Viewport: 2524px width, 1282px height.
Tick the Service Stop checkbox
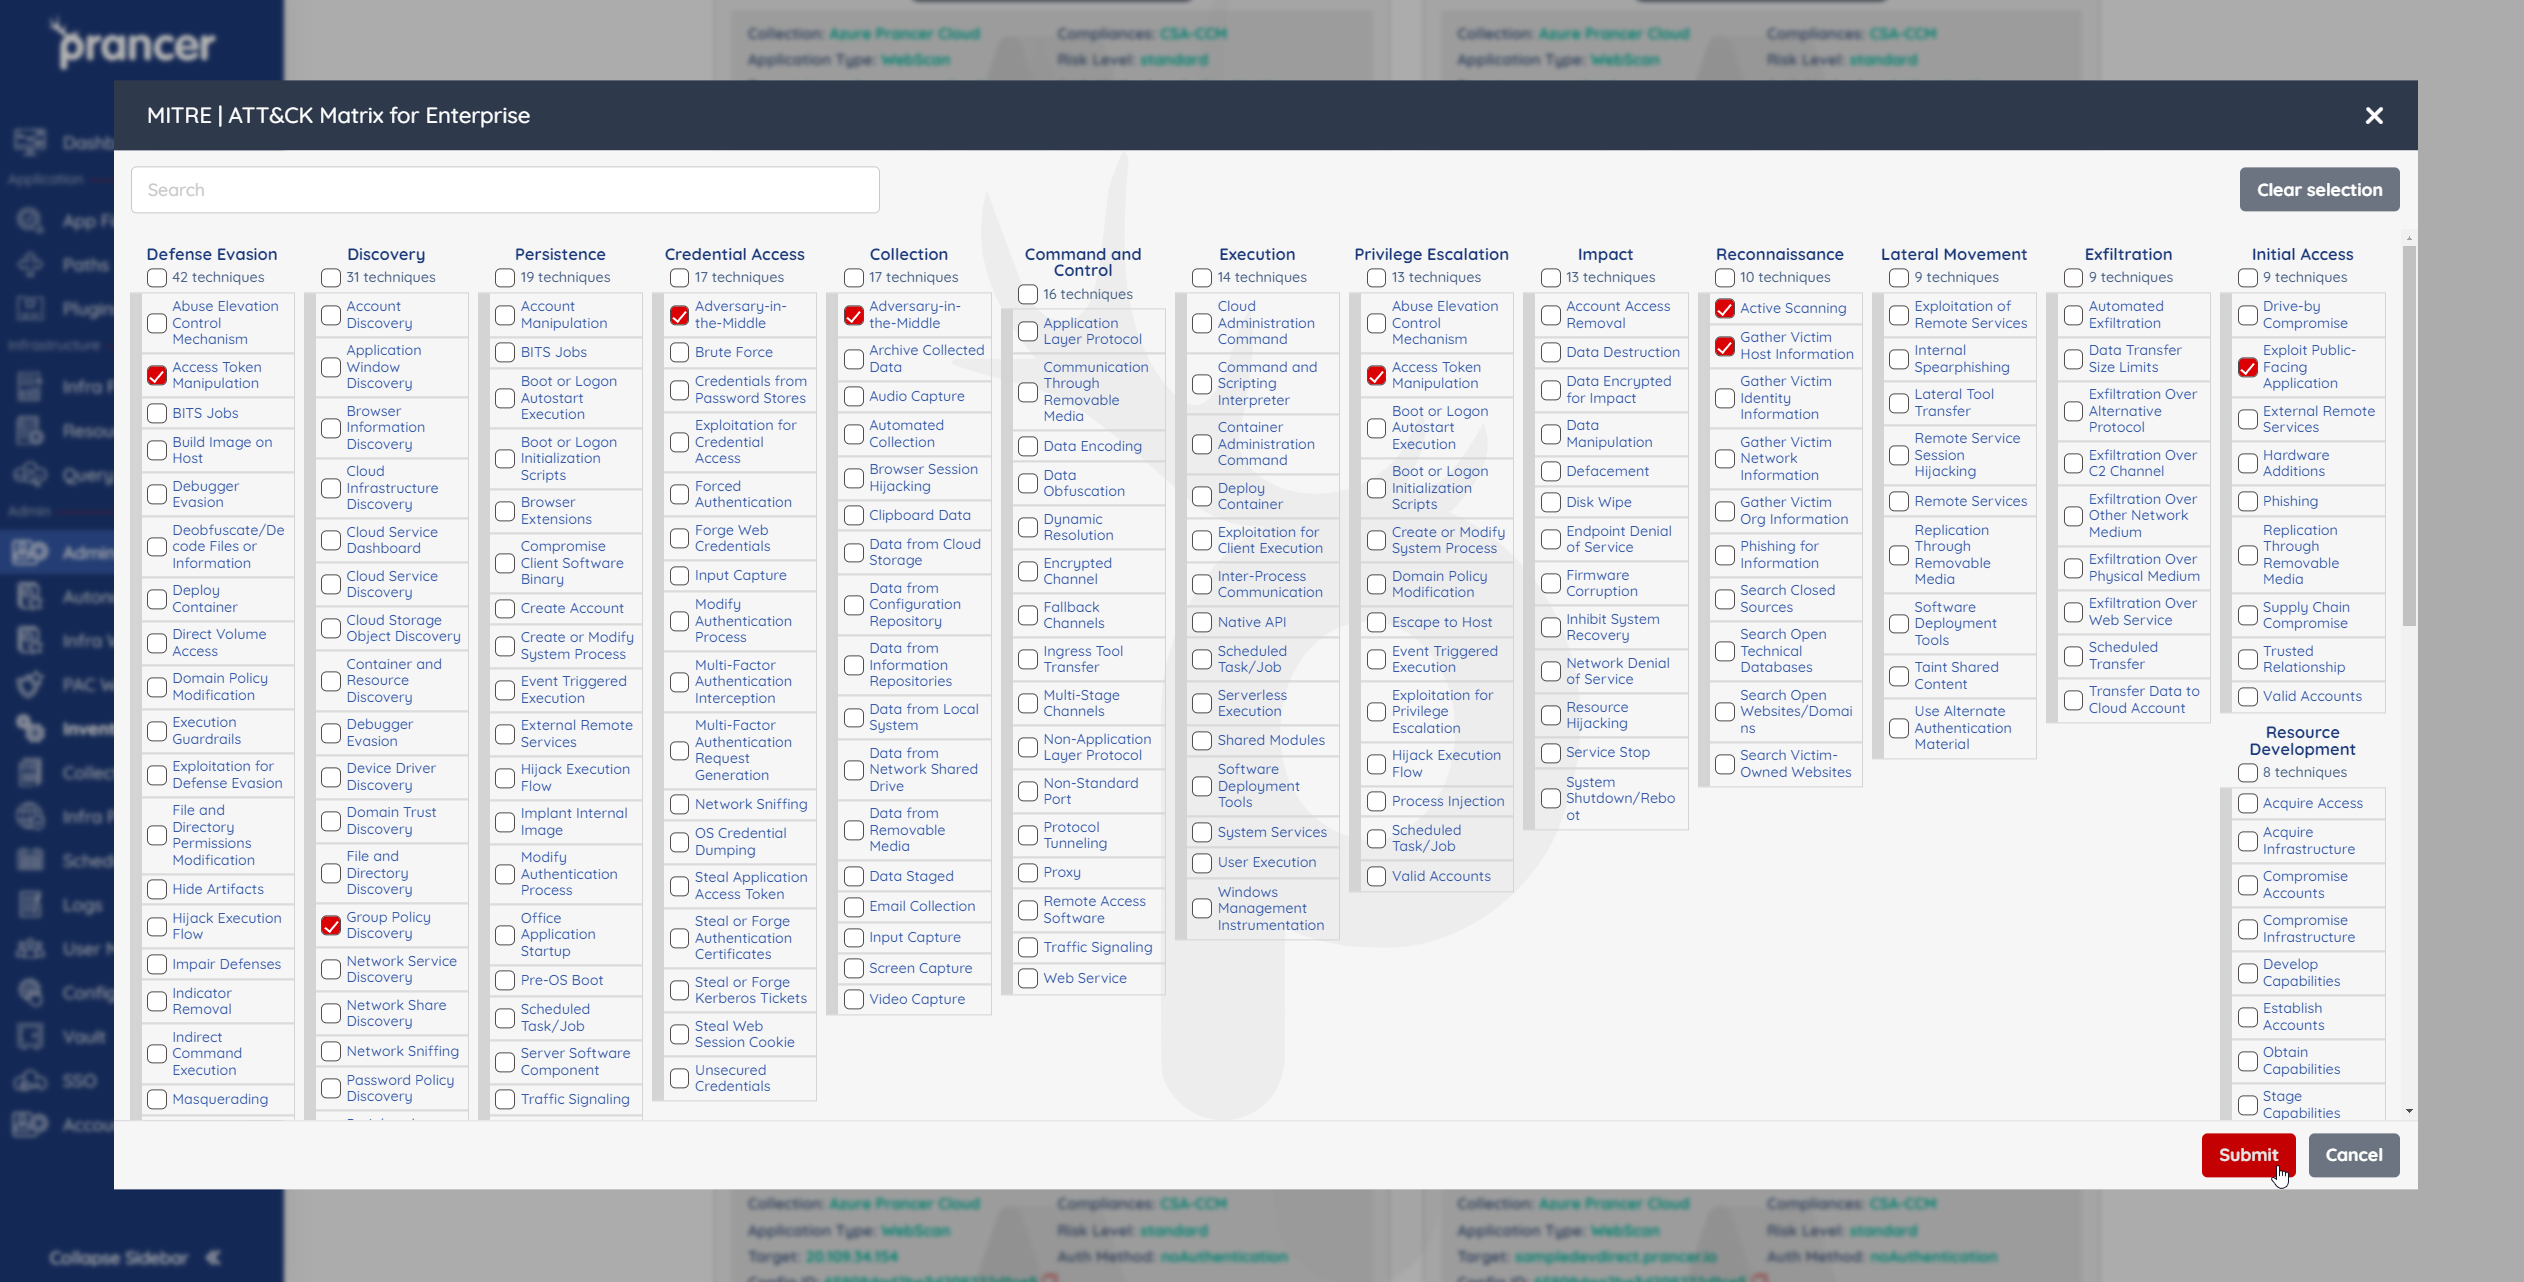(1551, 753)
